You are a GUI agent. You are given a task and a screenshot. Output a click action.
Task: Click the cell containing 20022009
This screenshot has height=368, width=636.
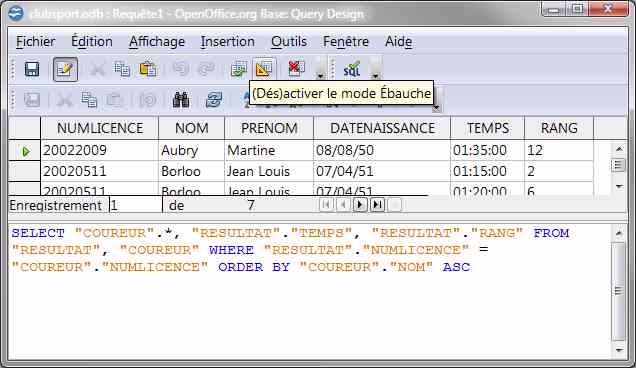point(100,151)
